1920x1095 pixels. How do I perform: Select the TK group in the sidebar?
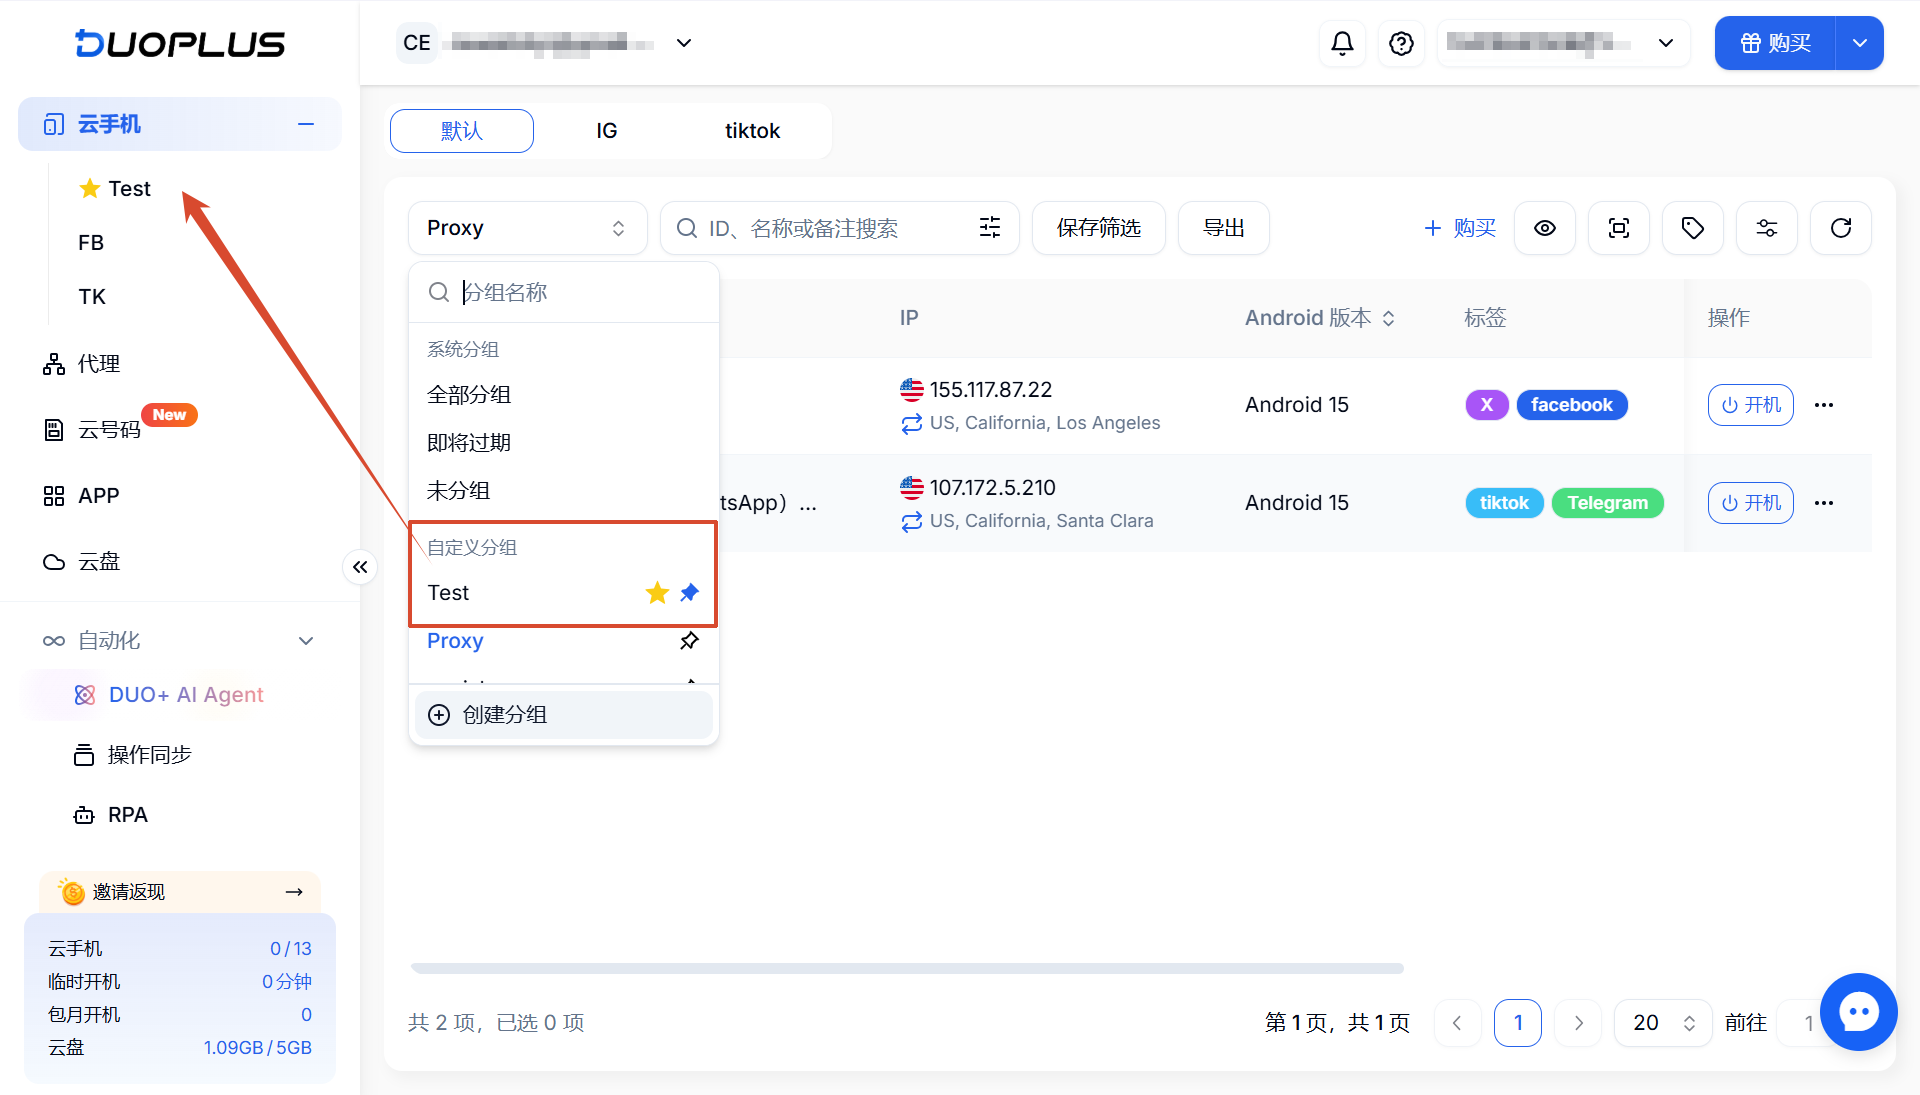(92, 297)
